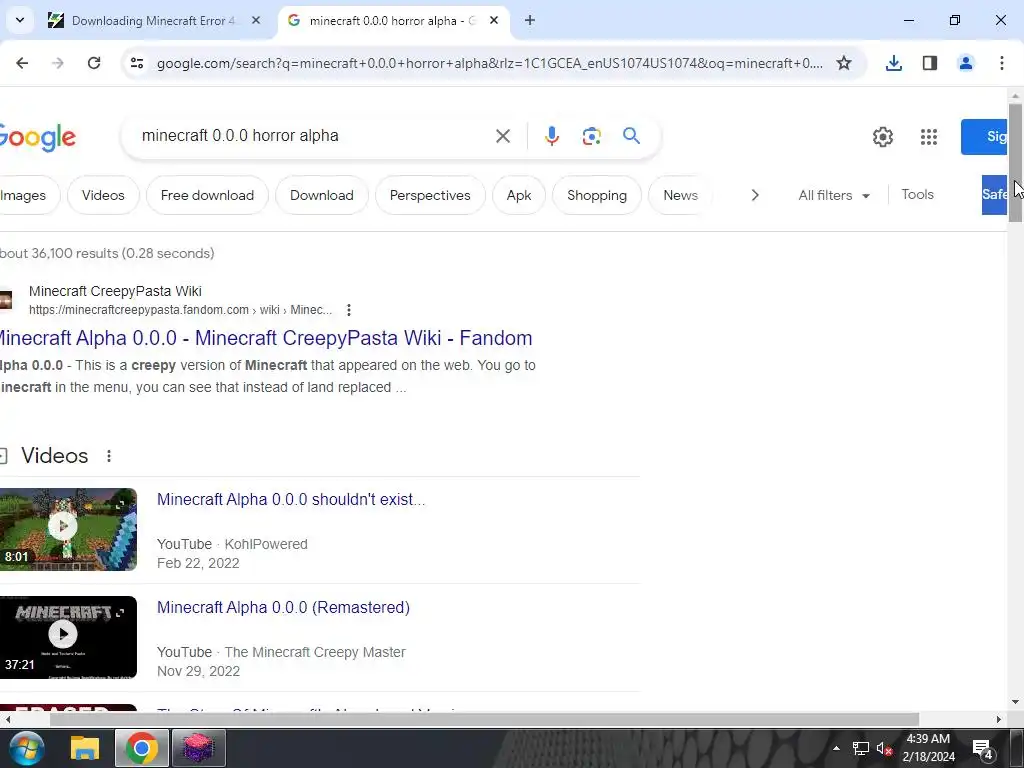Open the All filters dropdown
Viewport: 1024px width, 768px height.
(834, 195)
